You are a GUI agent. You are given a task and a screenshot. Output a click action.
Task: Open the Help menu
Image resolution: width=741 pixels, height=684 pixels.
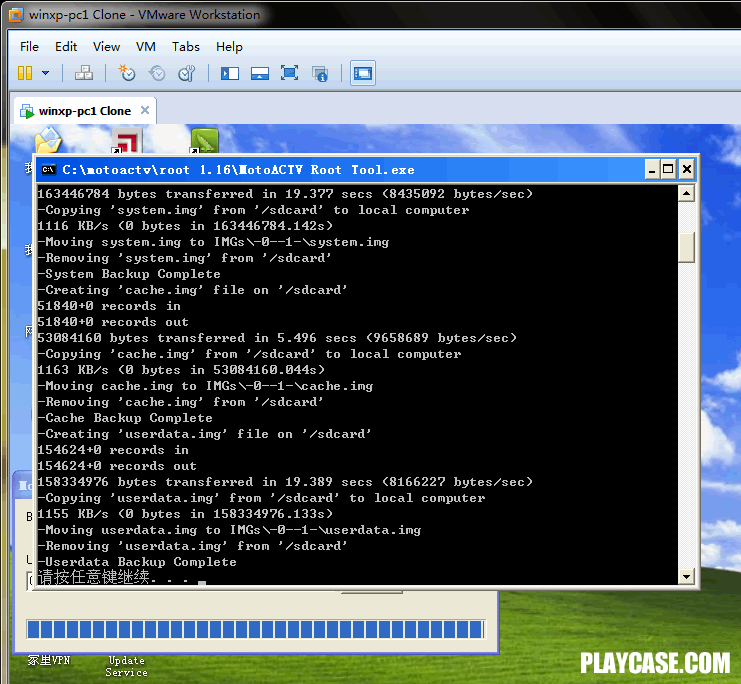[x=229, y=47]
